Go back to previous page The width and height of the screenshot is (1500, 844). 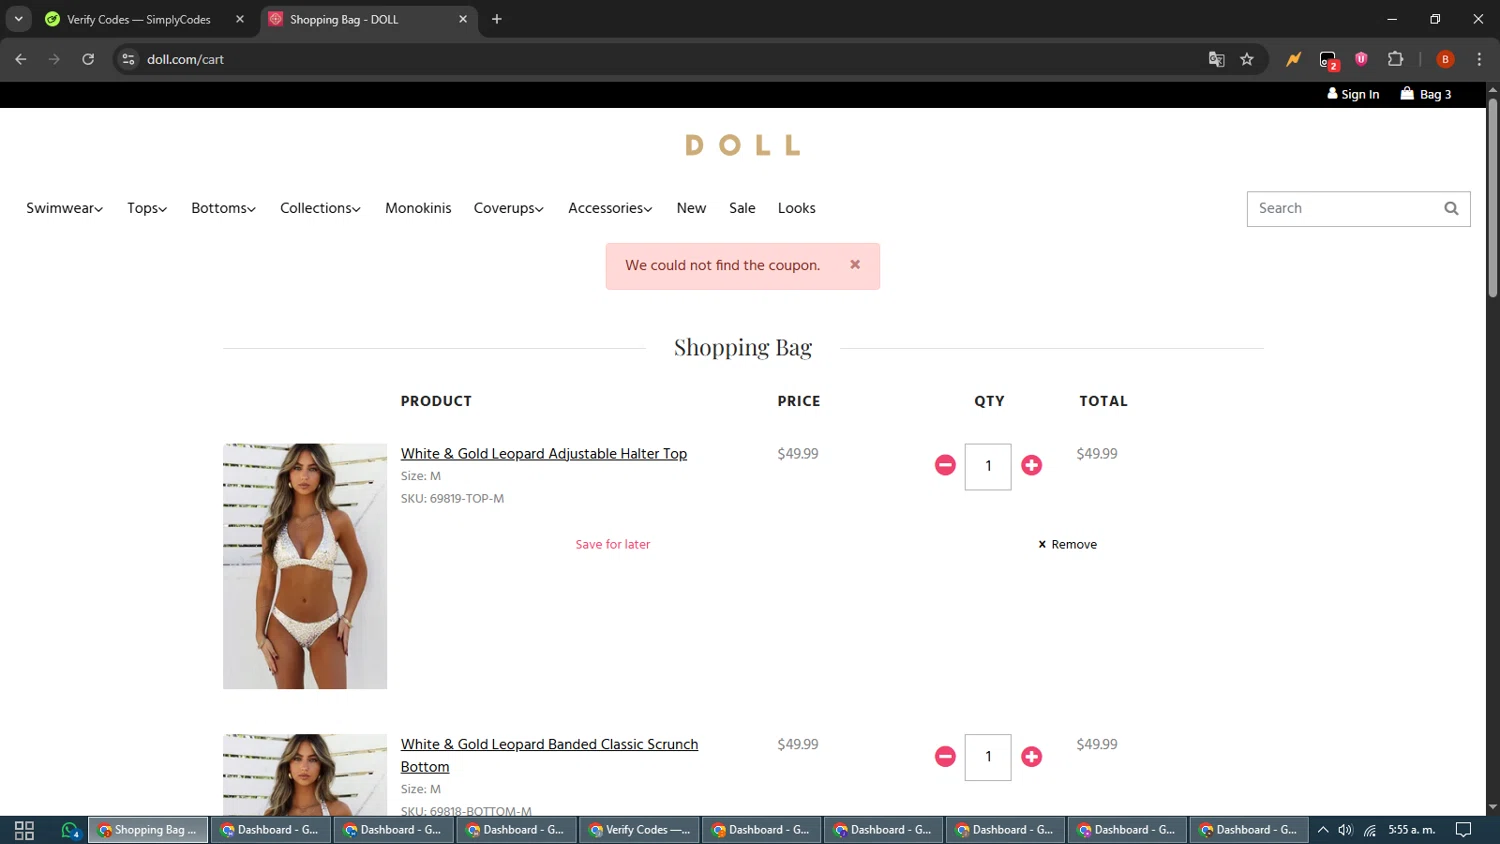tap(21, 59)
